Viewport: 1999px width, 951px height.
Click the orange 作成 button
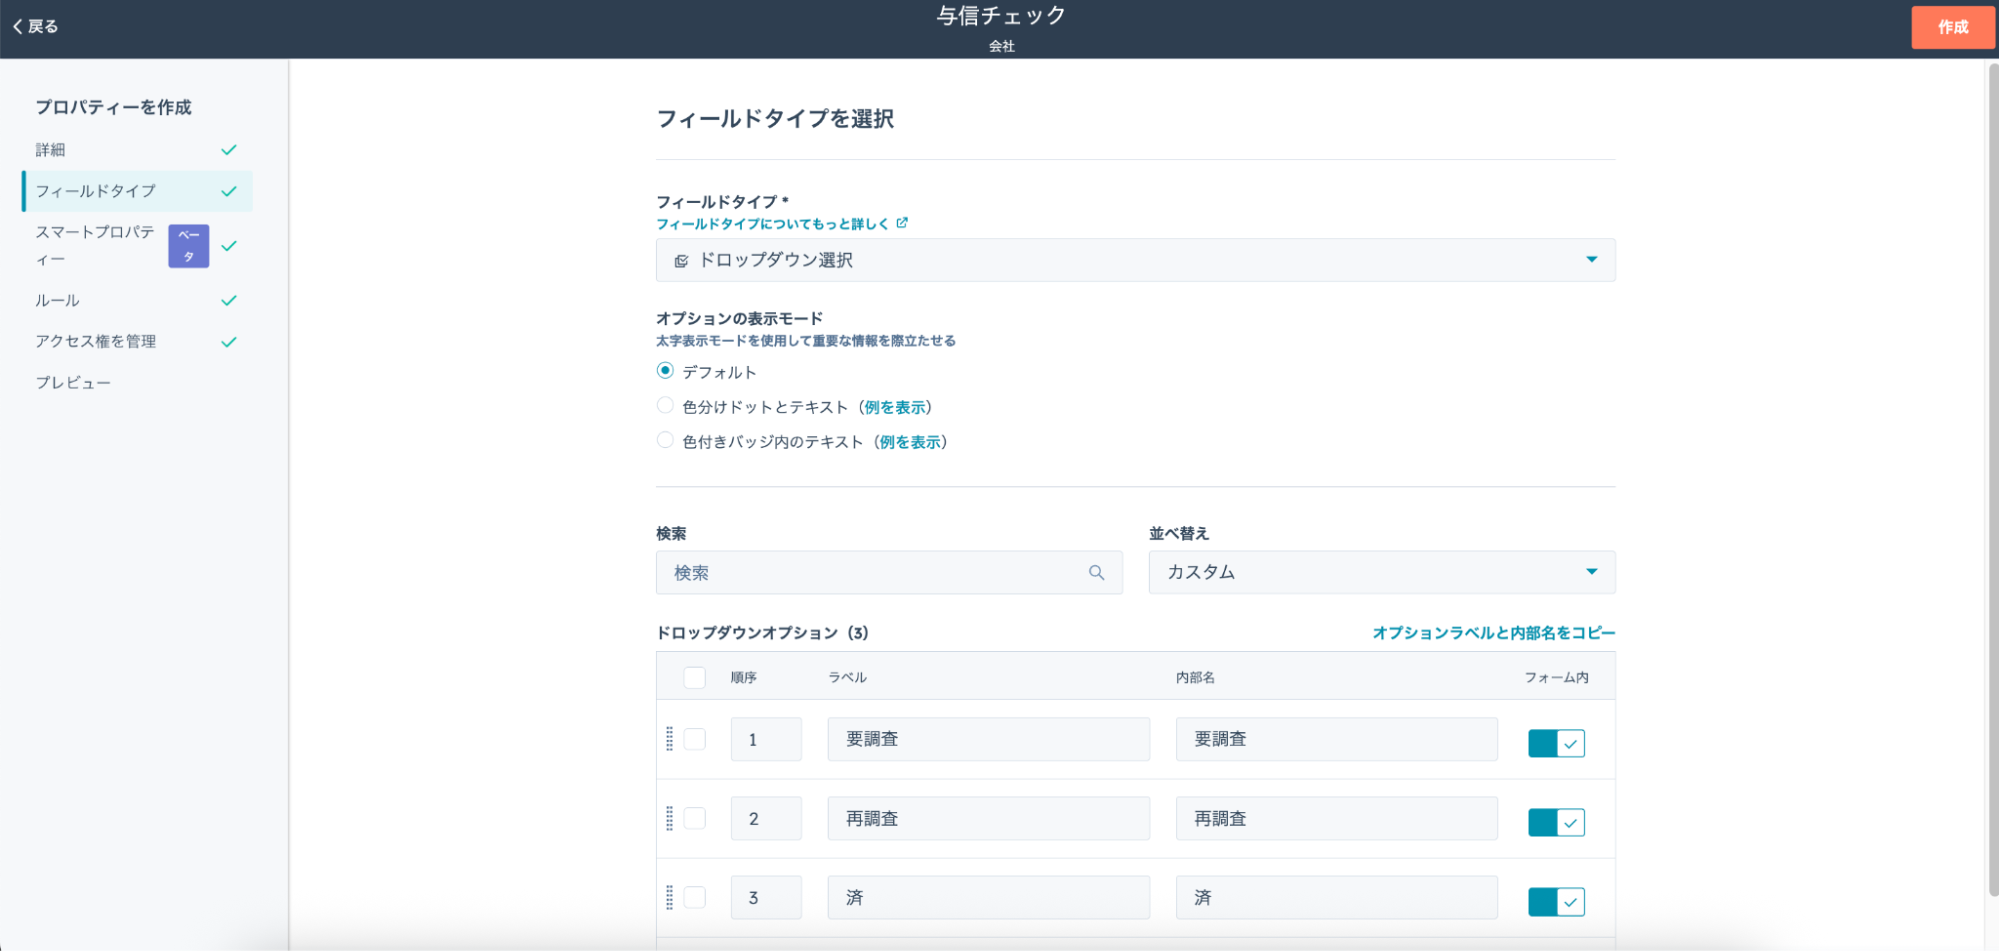click(1952, 27)
